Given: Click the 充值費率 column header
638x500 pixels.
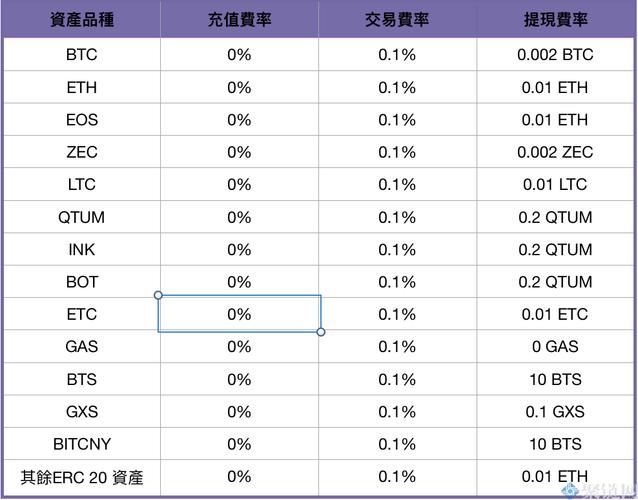Looking at the screenshot, I should click(x=239, y=19).
